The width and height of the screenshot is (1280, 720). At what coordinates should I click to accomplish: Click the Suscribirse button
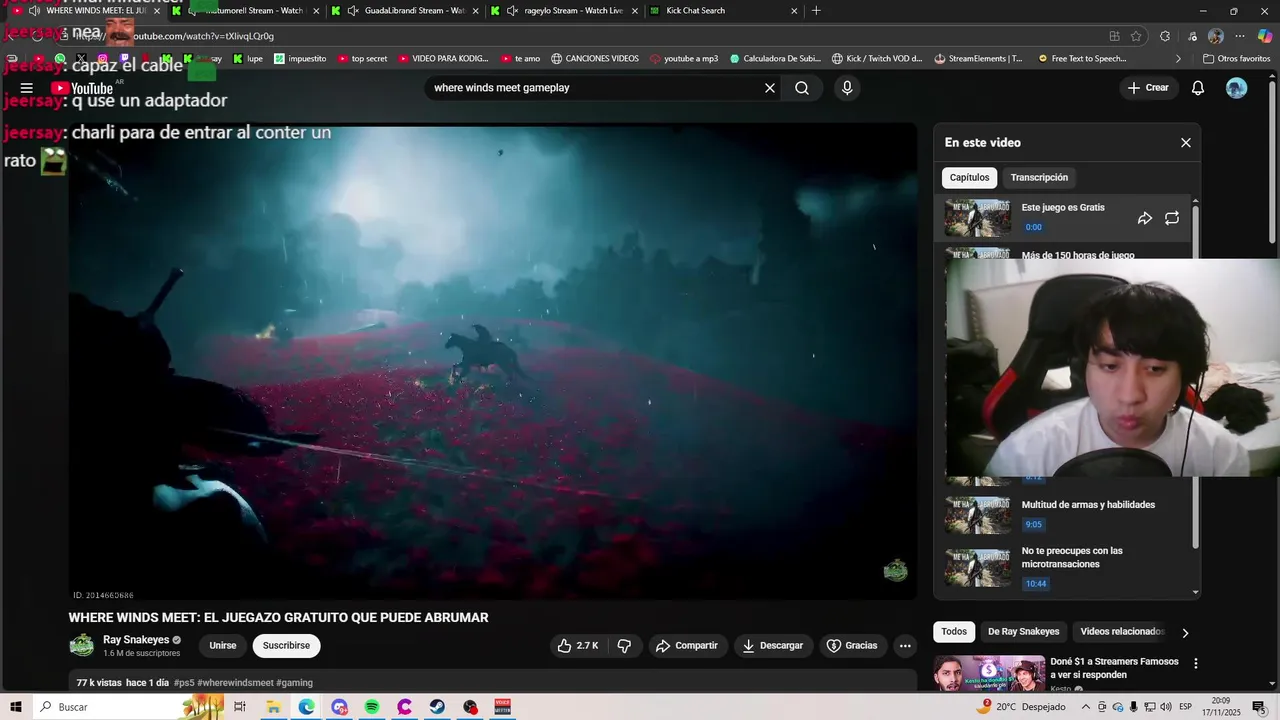[286, 646]
